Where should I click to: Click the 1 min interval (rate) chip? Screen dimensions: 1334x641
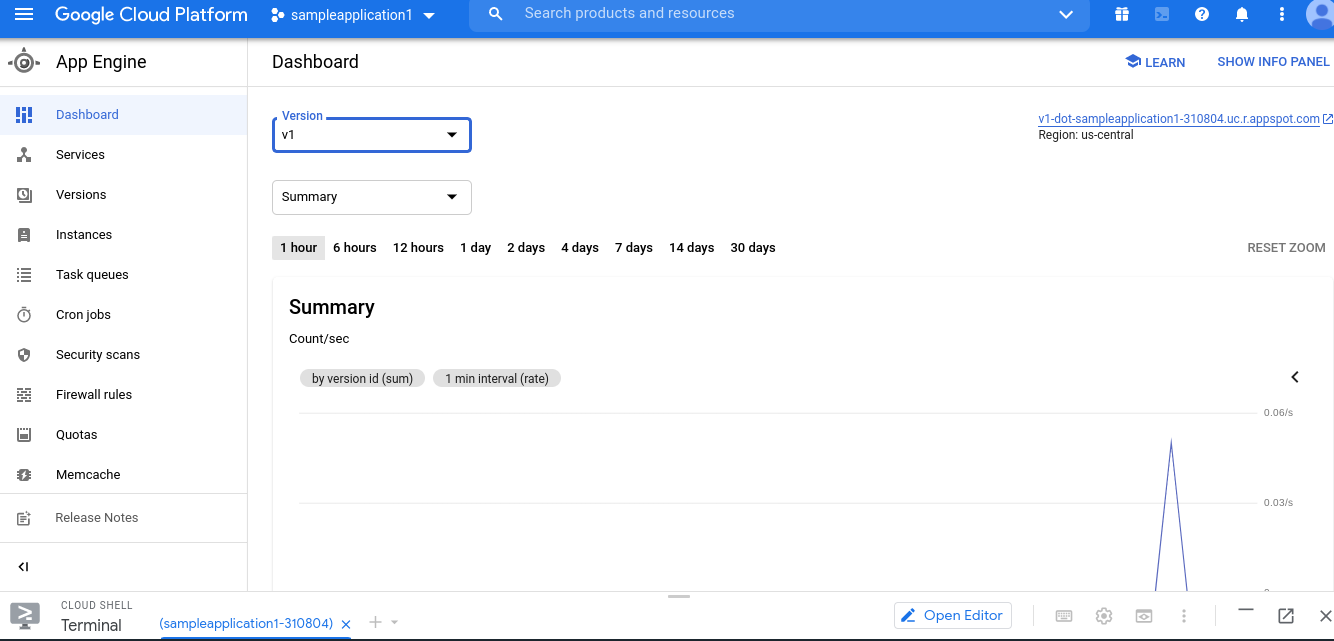(x=497, y=378)
